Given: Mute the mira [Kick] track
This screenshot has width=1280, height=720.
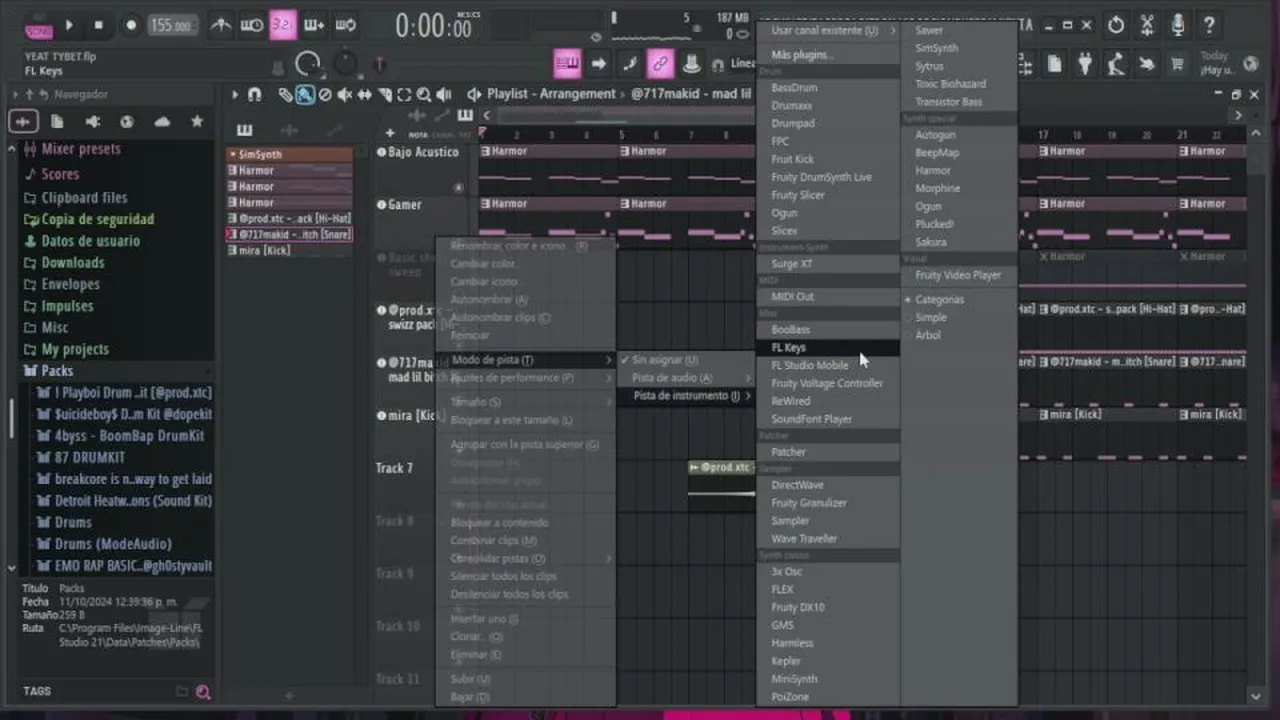Looking at the screenshot, I should coord(381,415).
